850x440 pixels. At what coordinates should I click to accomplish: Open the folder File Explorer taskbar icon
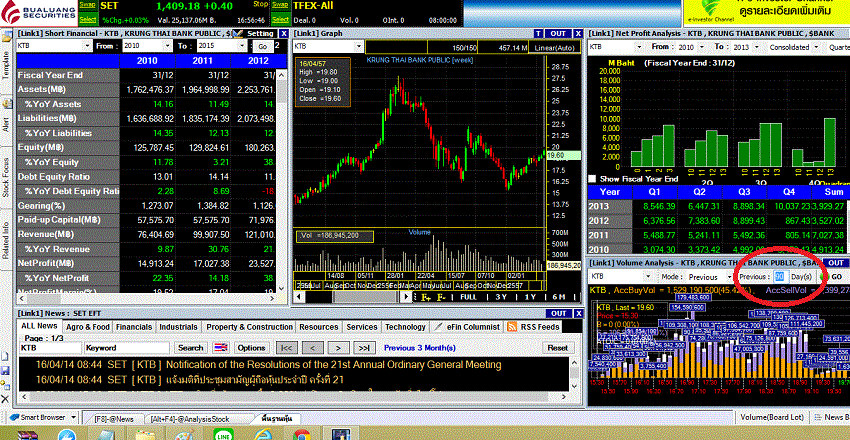pos(145,435)
